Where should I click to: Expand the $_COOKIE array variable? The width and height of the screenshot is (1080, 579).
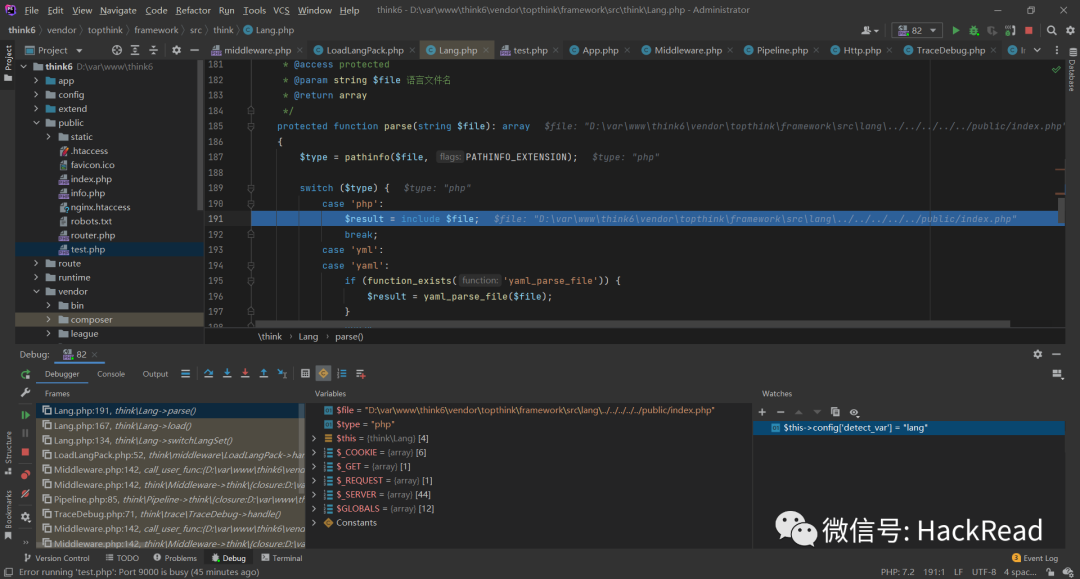pyautogui.click(x=315, y=452)
